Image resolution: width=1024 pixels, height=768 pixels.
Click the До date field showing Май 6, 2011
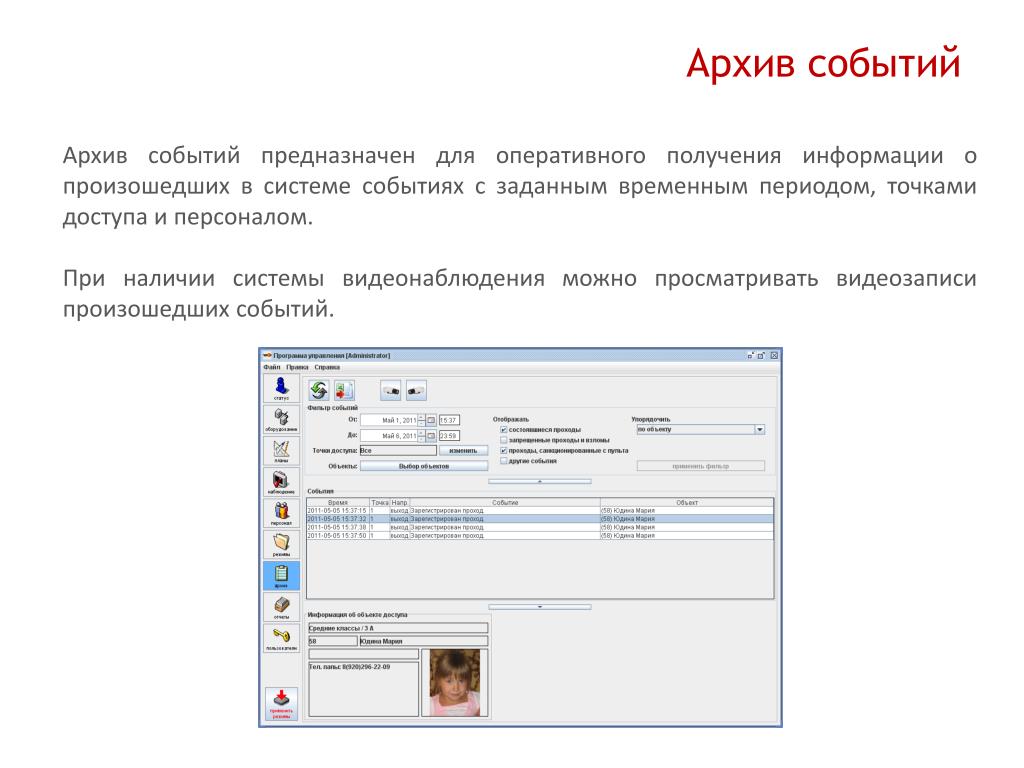[x=389, y=436]
